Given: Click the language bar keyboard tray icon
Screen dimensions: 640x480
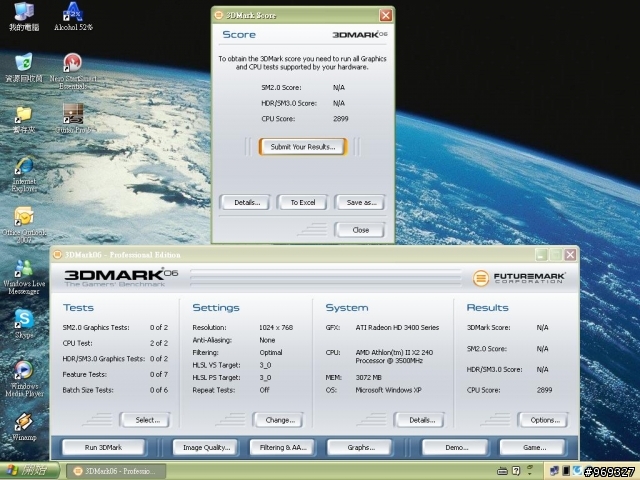Looking at the screenshot, I should pyautogui.click(x=502, y=471).
